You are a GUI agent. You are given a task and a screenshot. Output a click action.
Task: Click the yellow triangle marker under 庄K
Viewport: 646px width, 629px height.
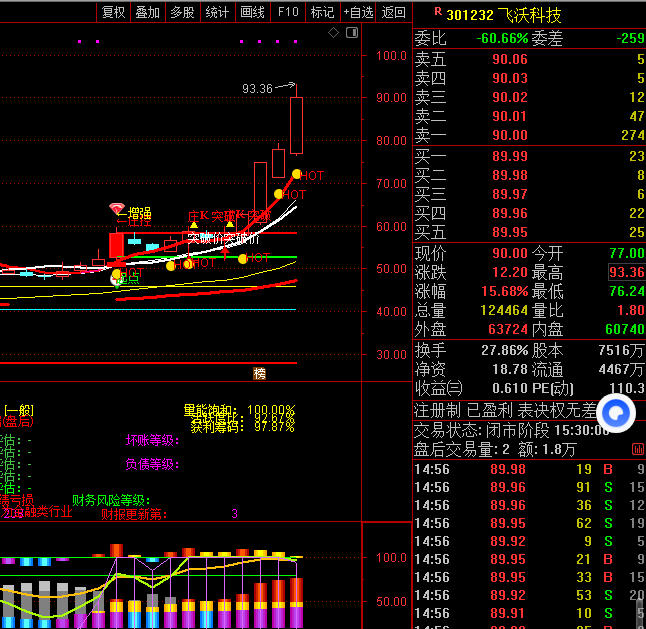[x=193, y=225]
